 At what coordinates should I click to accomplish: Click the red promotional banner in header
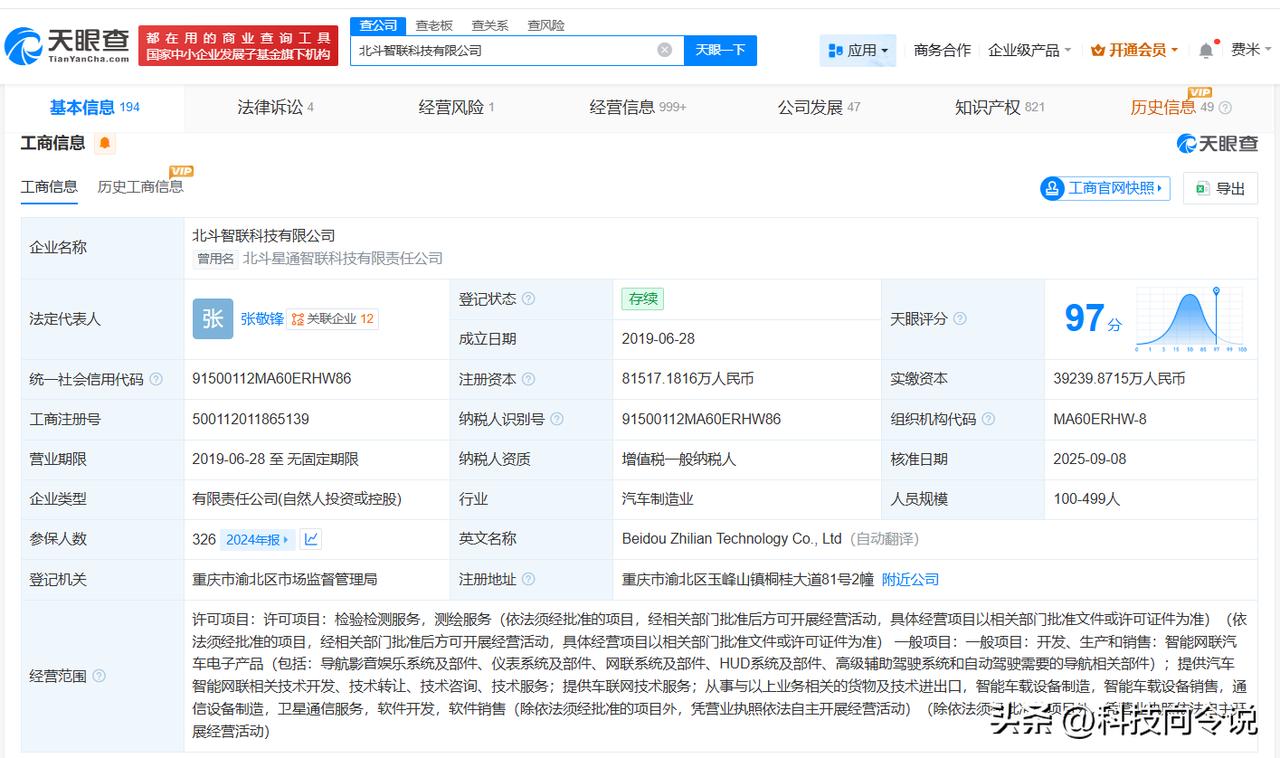pyautogui.click(x=237, y=46)
